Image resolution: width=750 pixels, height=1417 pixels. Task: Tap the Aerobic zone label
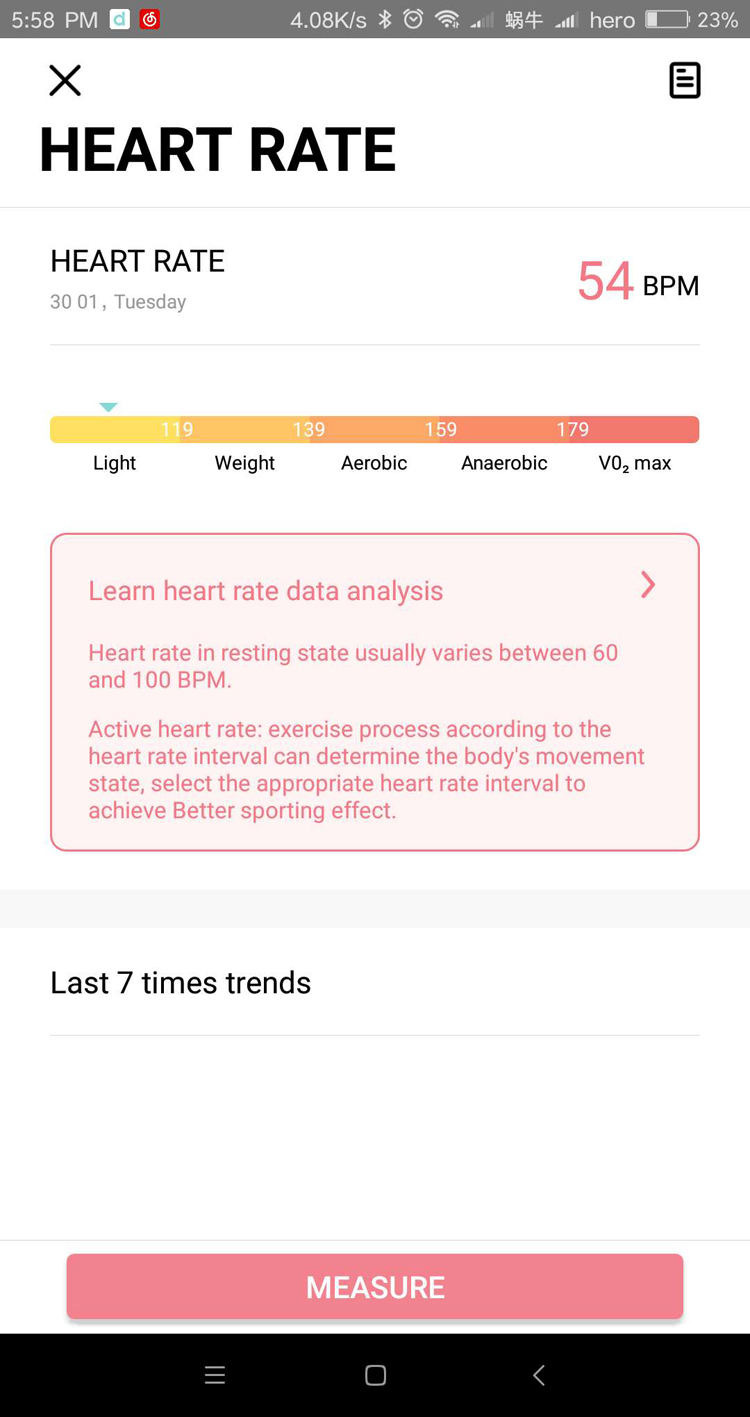tap(374, 463)
